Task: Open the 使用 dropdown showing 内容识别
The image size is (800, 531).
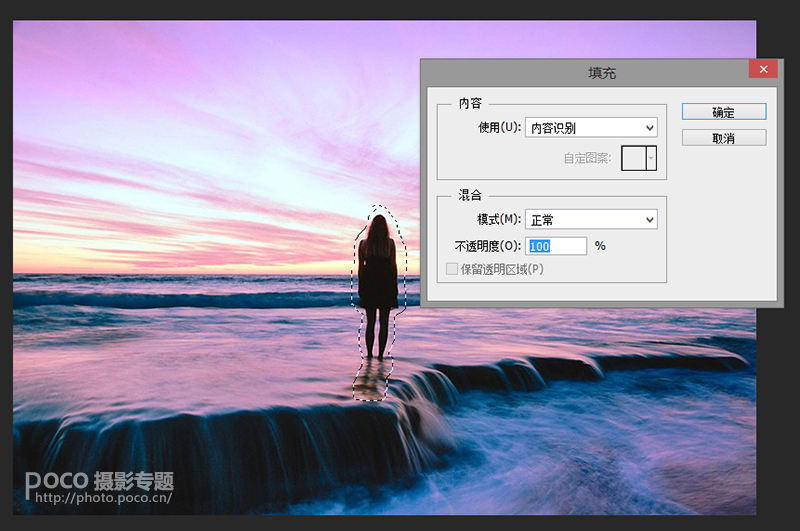Action: 590,127
